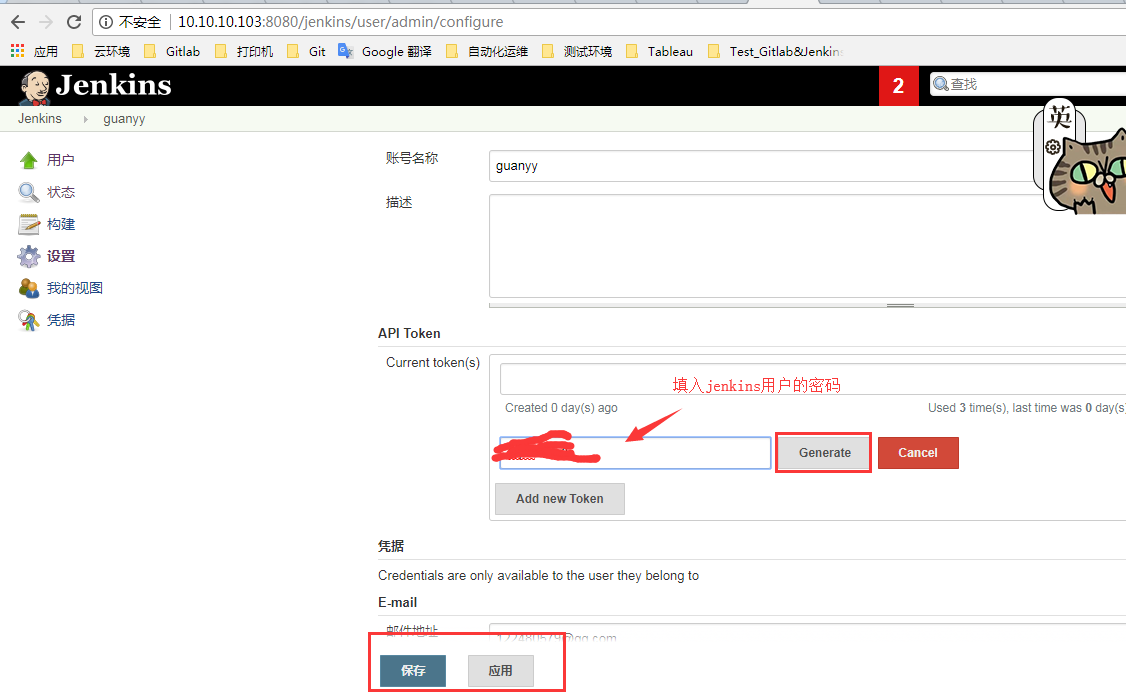The image size is (1126, 697).
Task: Click the red notification badge showing 2
Action: click(x=898, y=86)
